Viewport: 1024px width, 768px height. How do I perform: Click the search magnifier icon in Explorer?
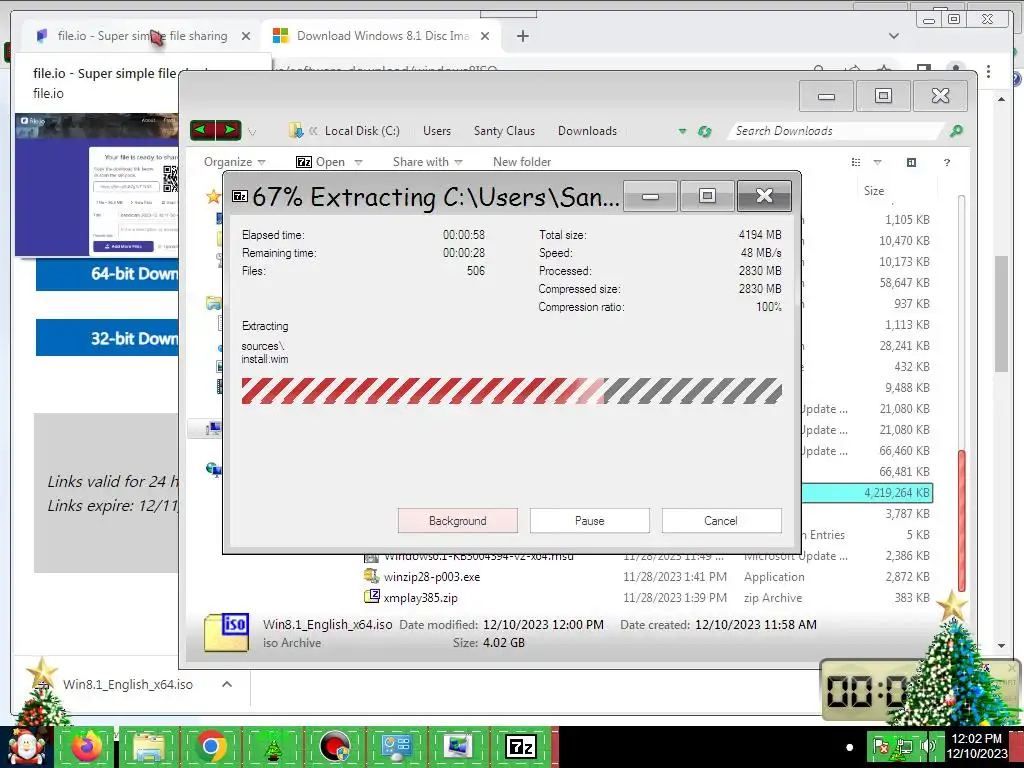956,131
